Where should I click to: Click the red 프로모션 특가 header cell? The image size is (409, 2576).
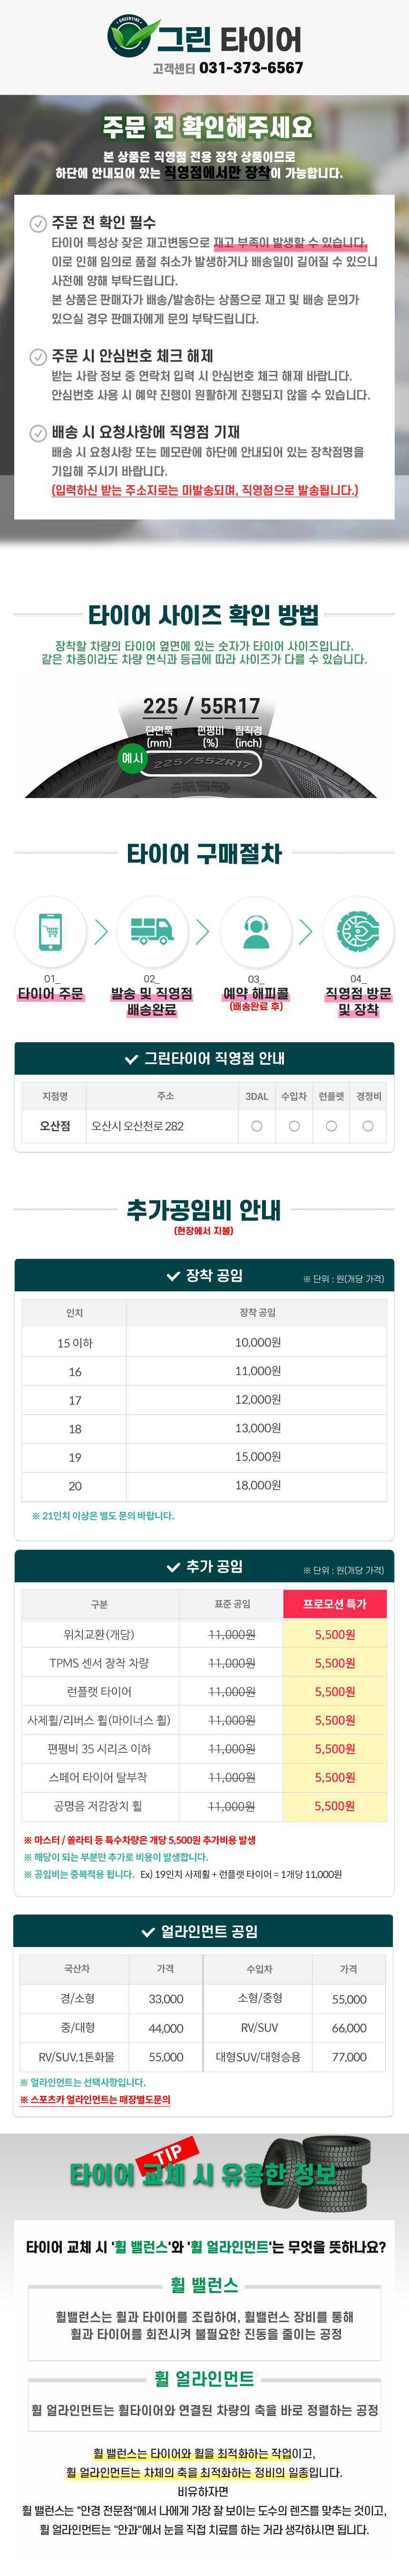click(334, 1604)
